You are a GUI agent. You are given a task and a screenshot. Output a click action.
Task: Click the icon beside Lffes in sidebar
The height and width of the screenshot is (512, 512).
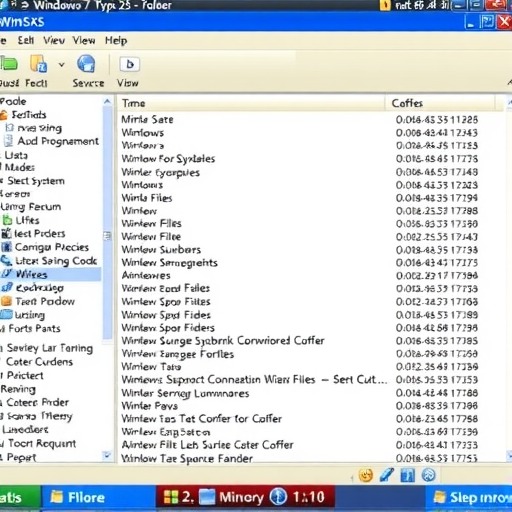[7, 220]
